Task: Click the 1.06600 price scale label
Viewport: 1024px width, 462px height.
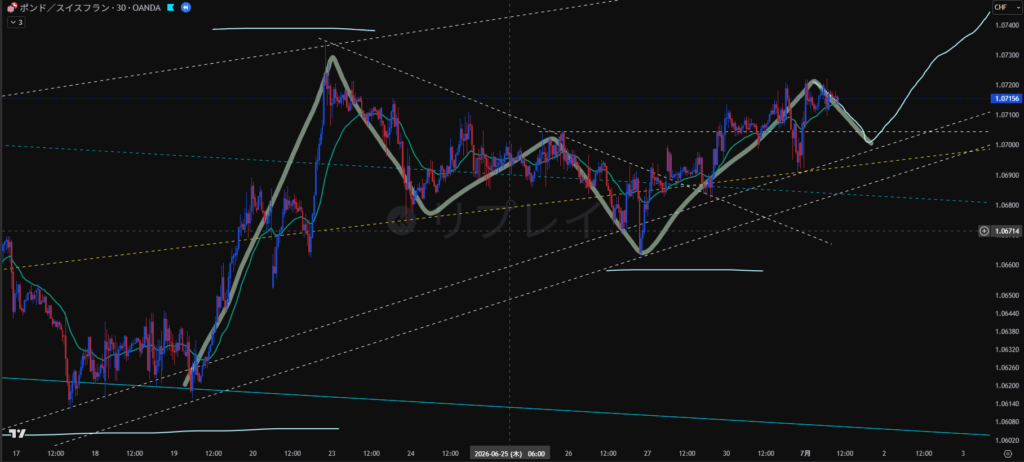Action: [x=1006, y=265]
